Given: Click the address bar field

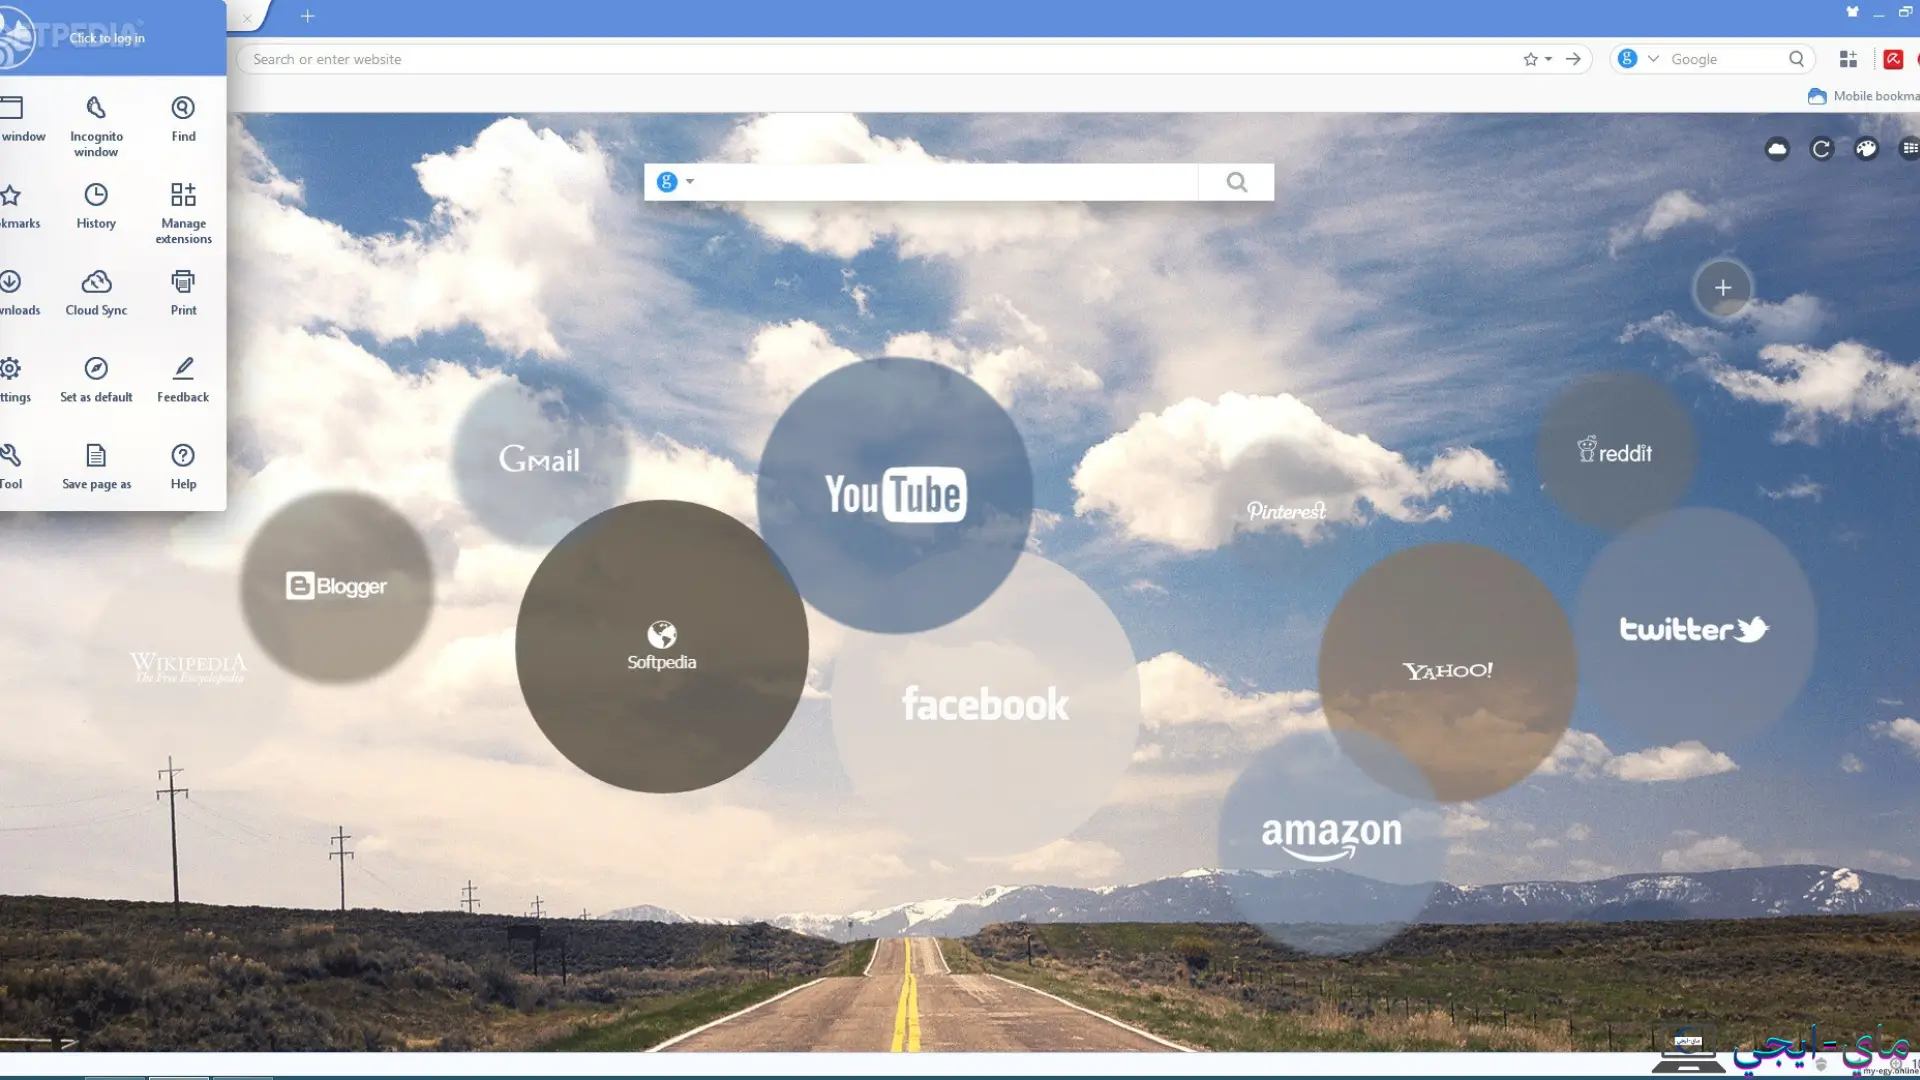Looking at the screenshot, I should [x=880, y=59].
